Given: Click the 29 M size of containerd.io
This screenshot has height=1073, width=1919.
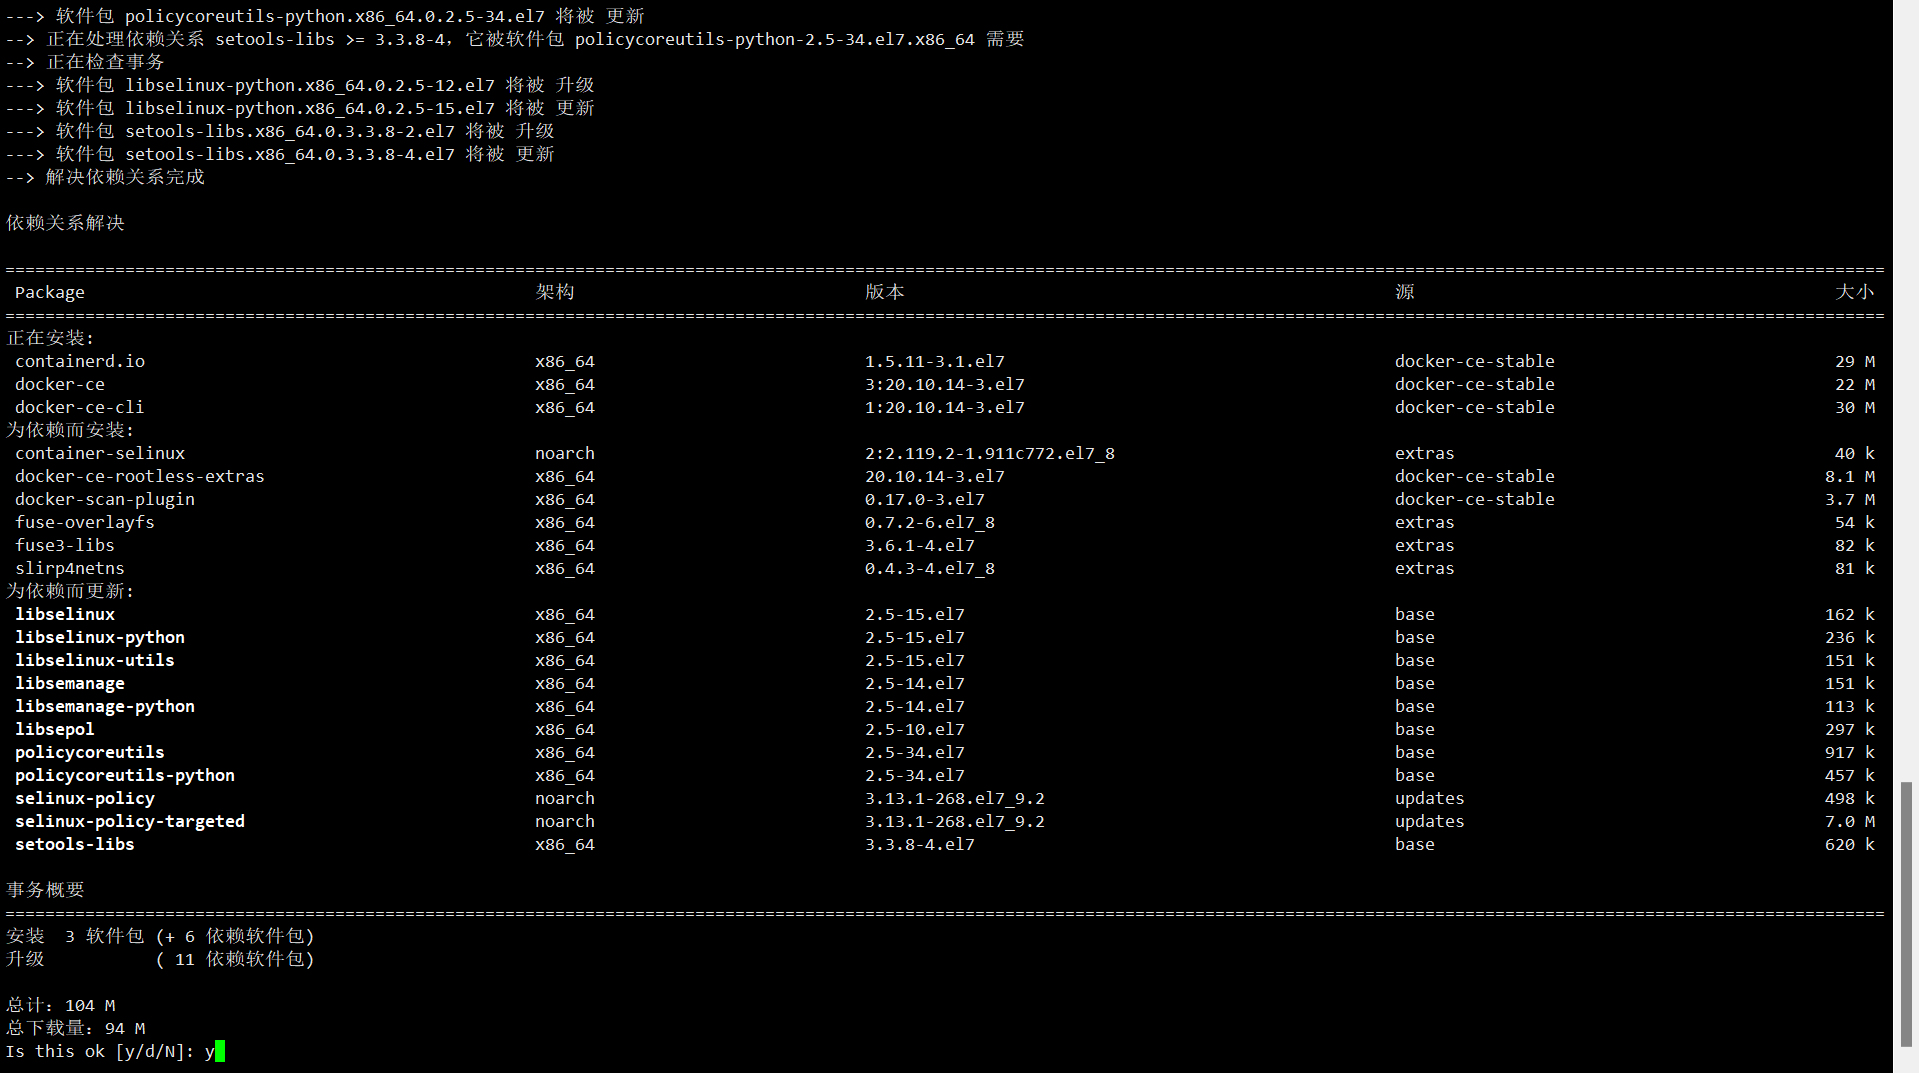Looking at the screenshot, I should pyautogui.click(x=1855, y=361).
